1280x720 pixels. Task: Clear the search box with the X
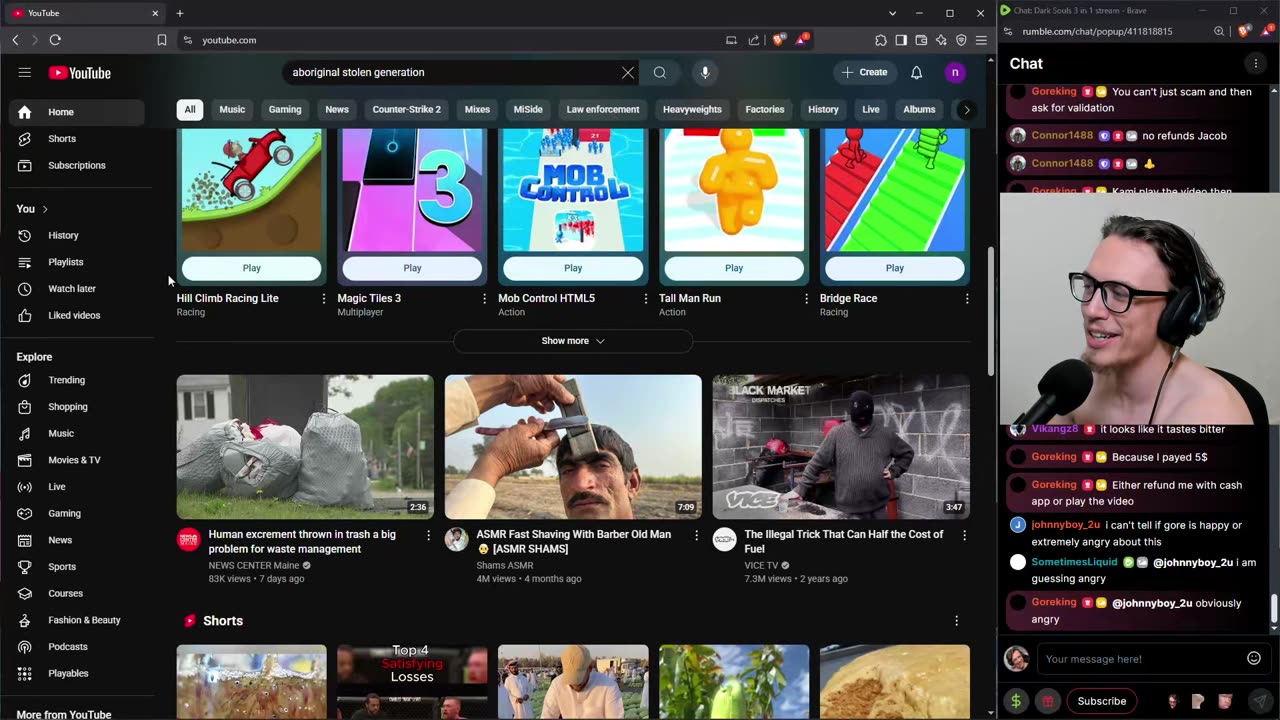pyautogui.click(x=628, y=72)
